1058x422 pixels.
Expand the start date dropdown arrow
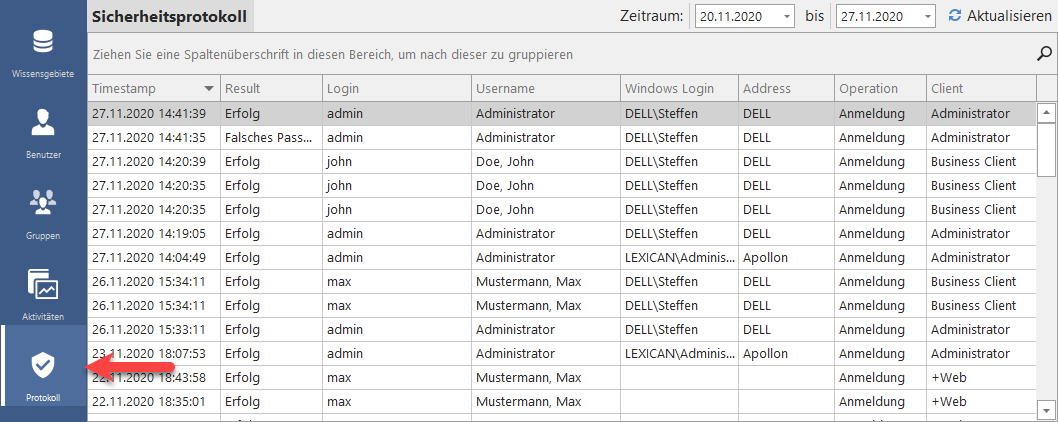pos(786,17)
